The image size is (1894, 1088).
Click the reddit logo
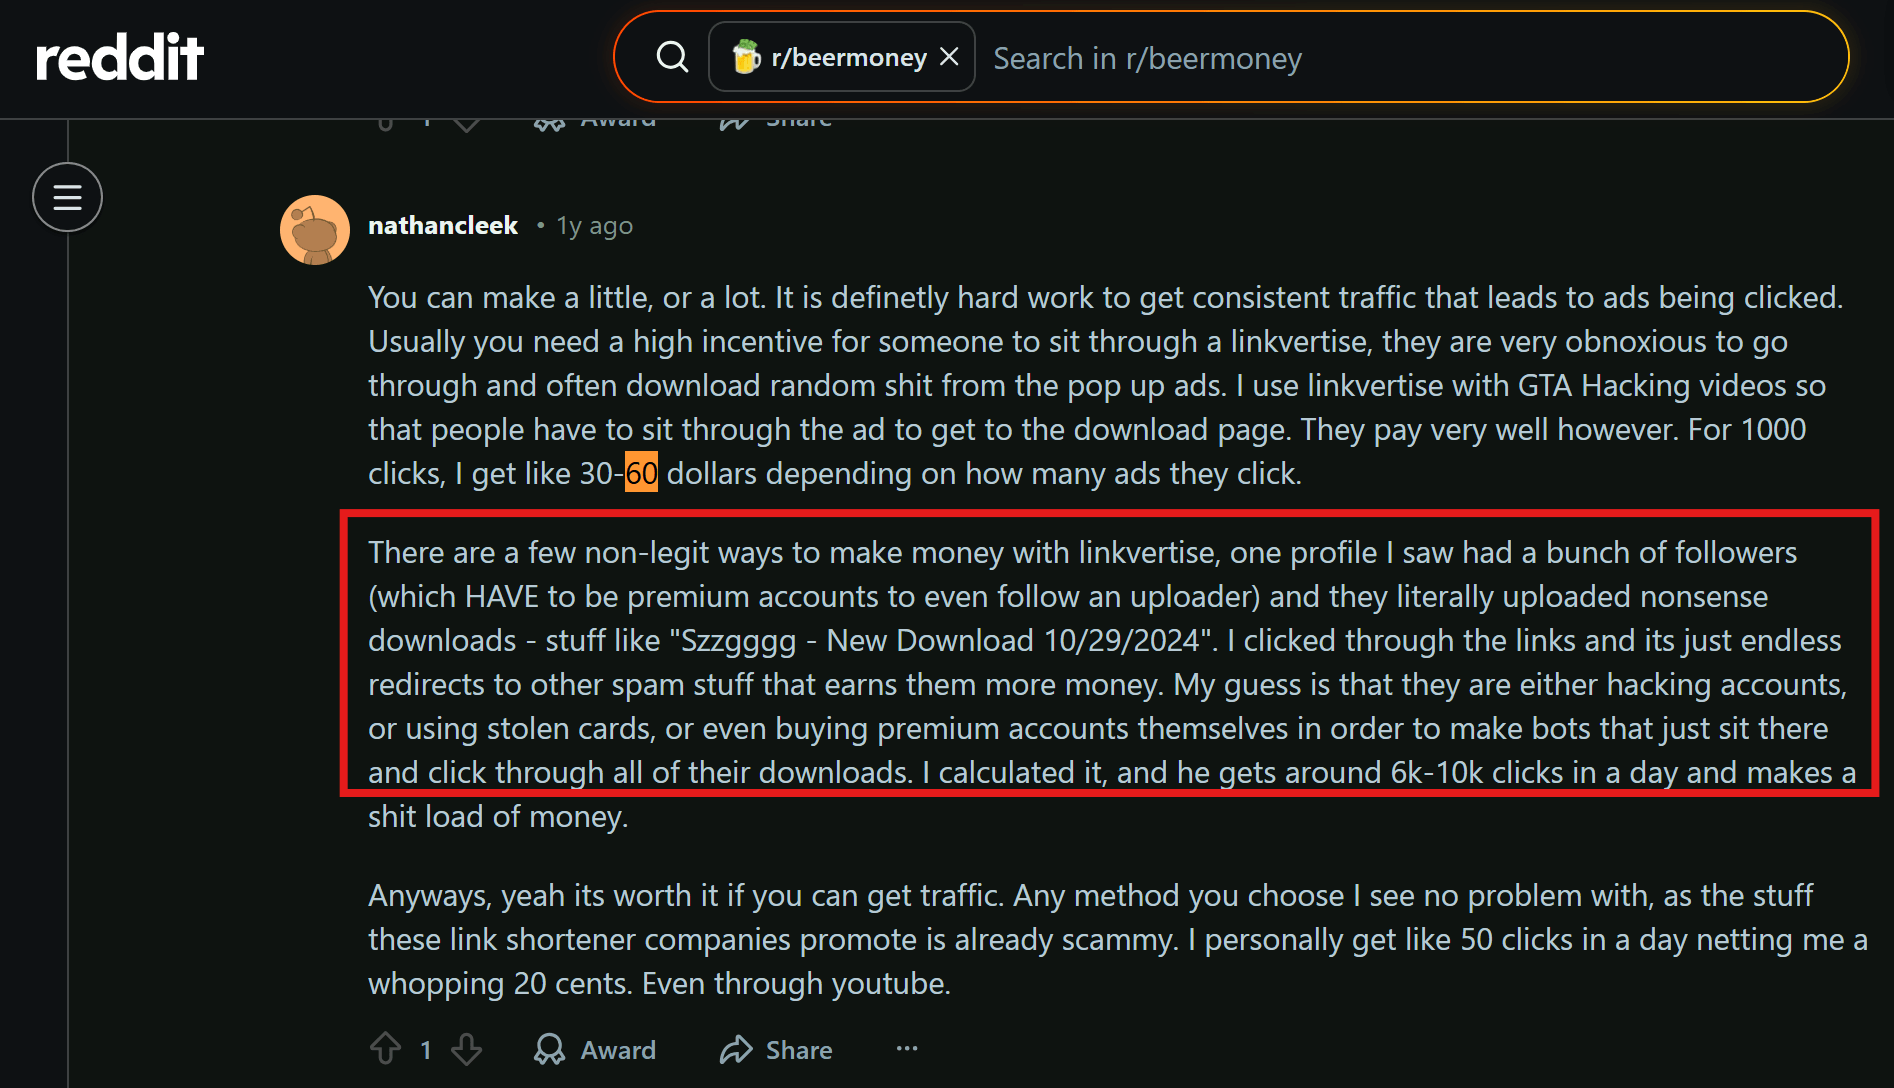click(120, 57)
